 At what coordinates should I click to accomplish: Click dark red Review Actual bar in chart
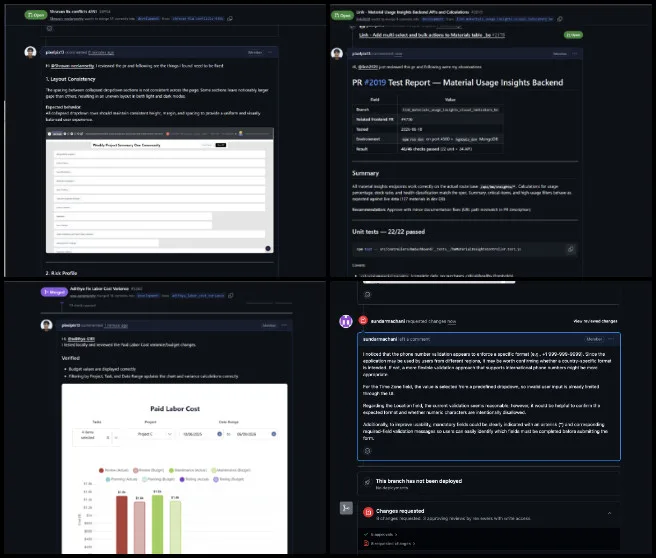coord(122,525)
